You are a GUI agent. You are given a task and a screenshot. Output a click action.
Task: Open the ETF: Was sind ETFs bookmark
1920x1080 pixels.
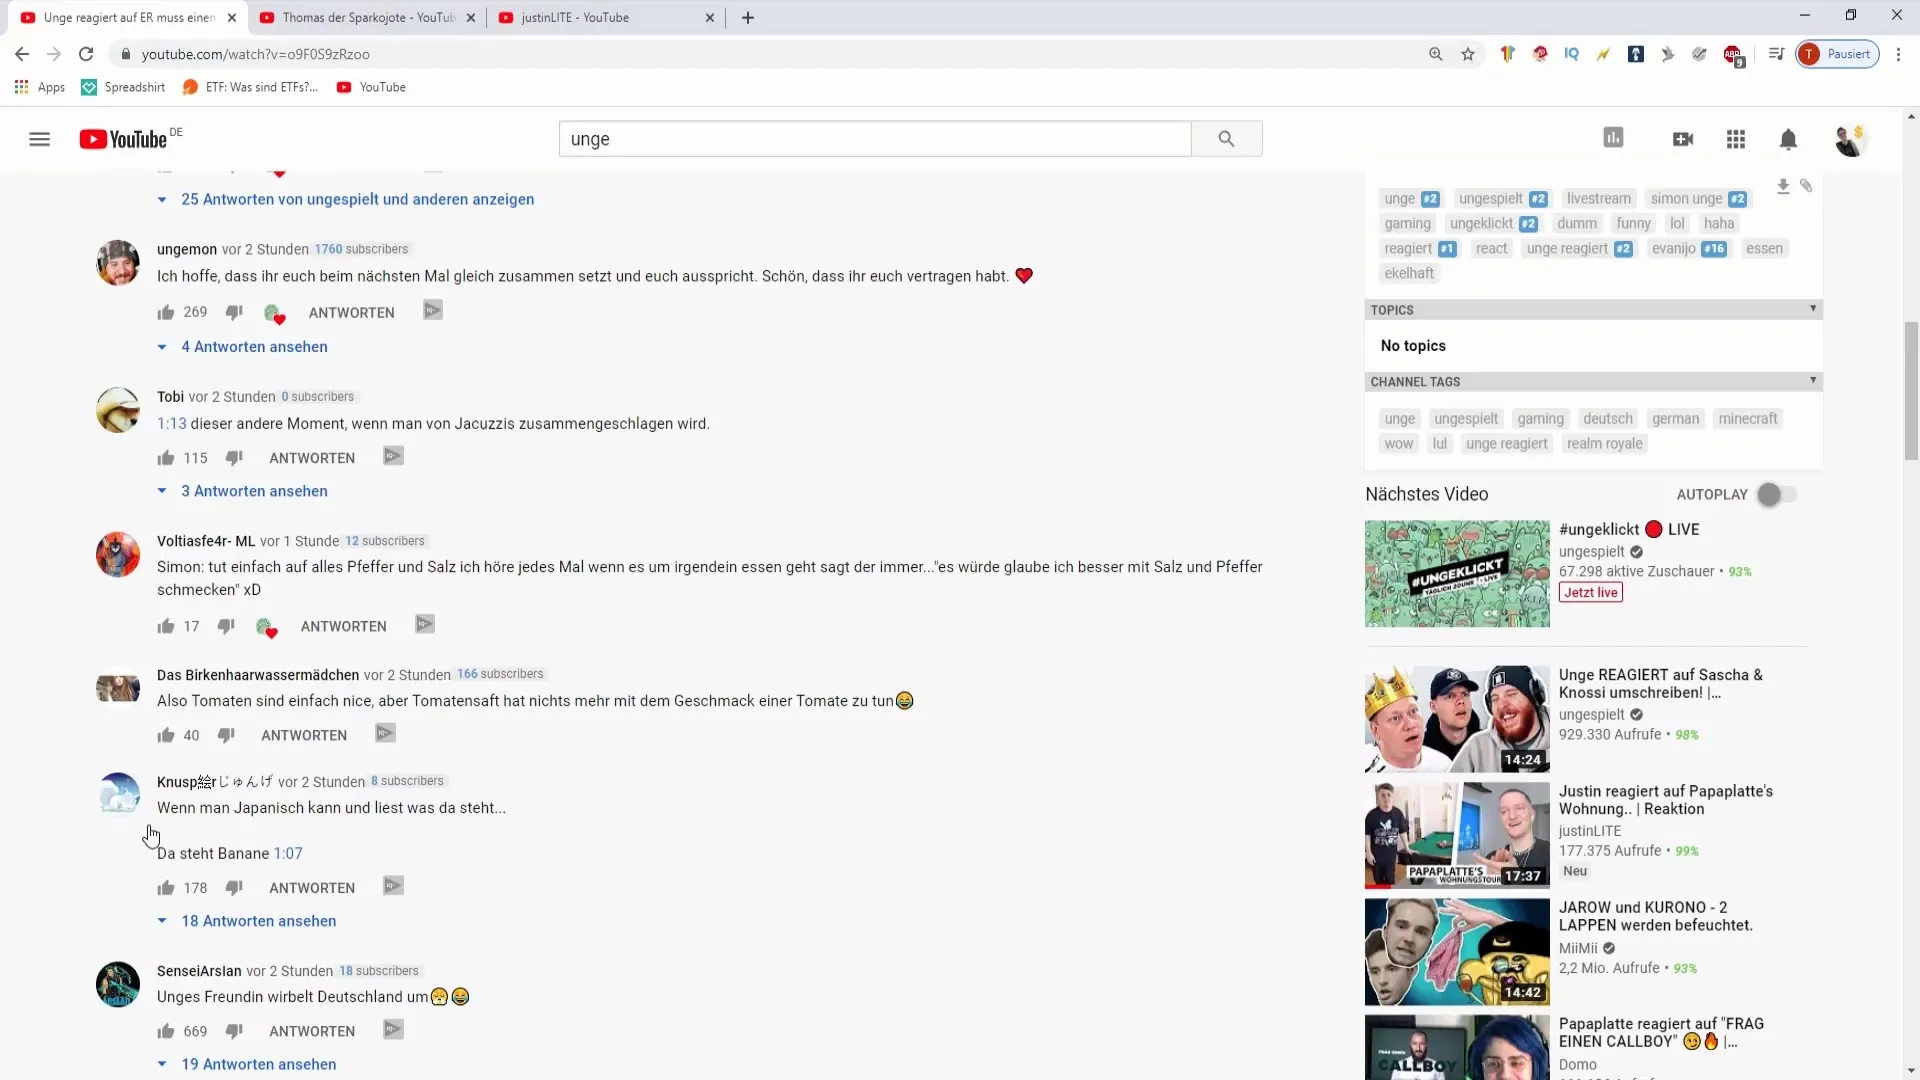pos(250,87)
